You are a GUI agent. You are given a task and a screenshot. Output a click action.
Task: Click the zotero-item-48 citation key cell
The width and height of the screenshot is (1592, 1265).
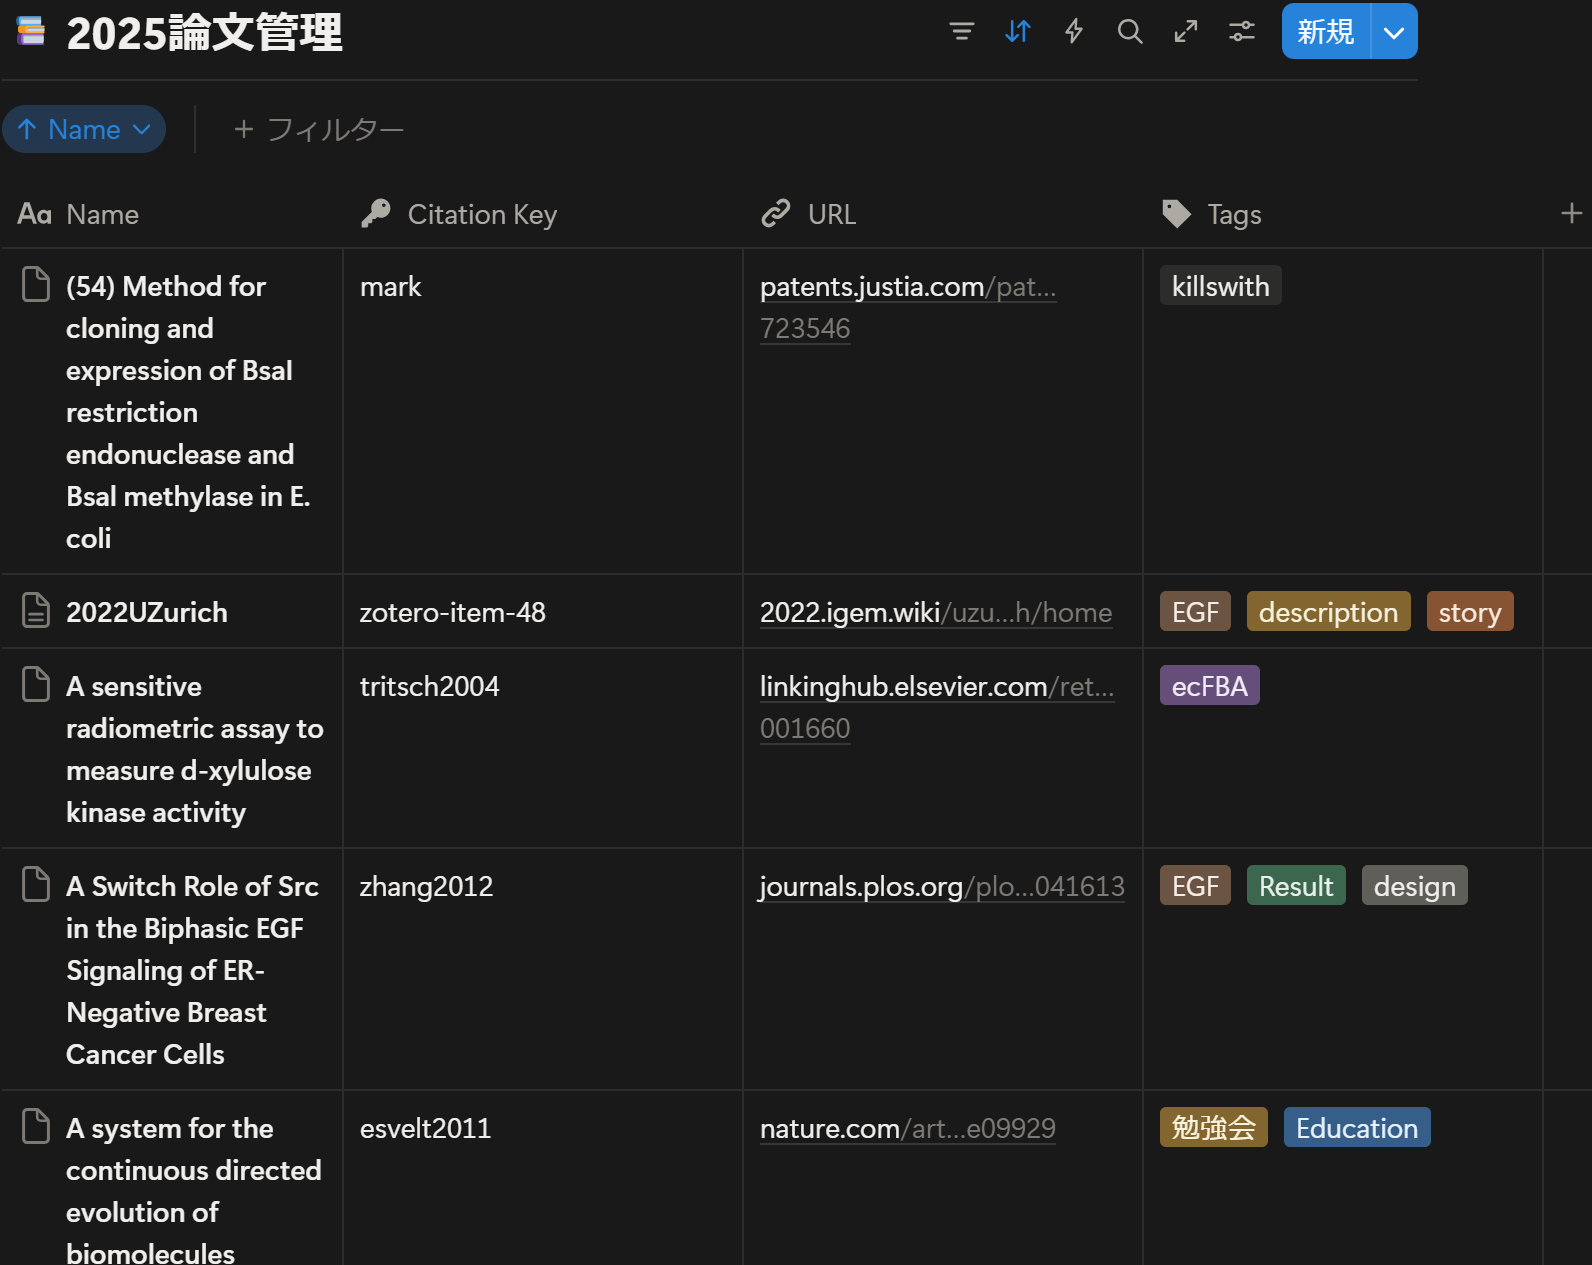pyautogui.click(x=453, y=612)
